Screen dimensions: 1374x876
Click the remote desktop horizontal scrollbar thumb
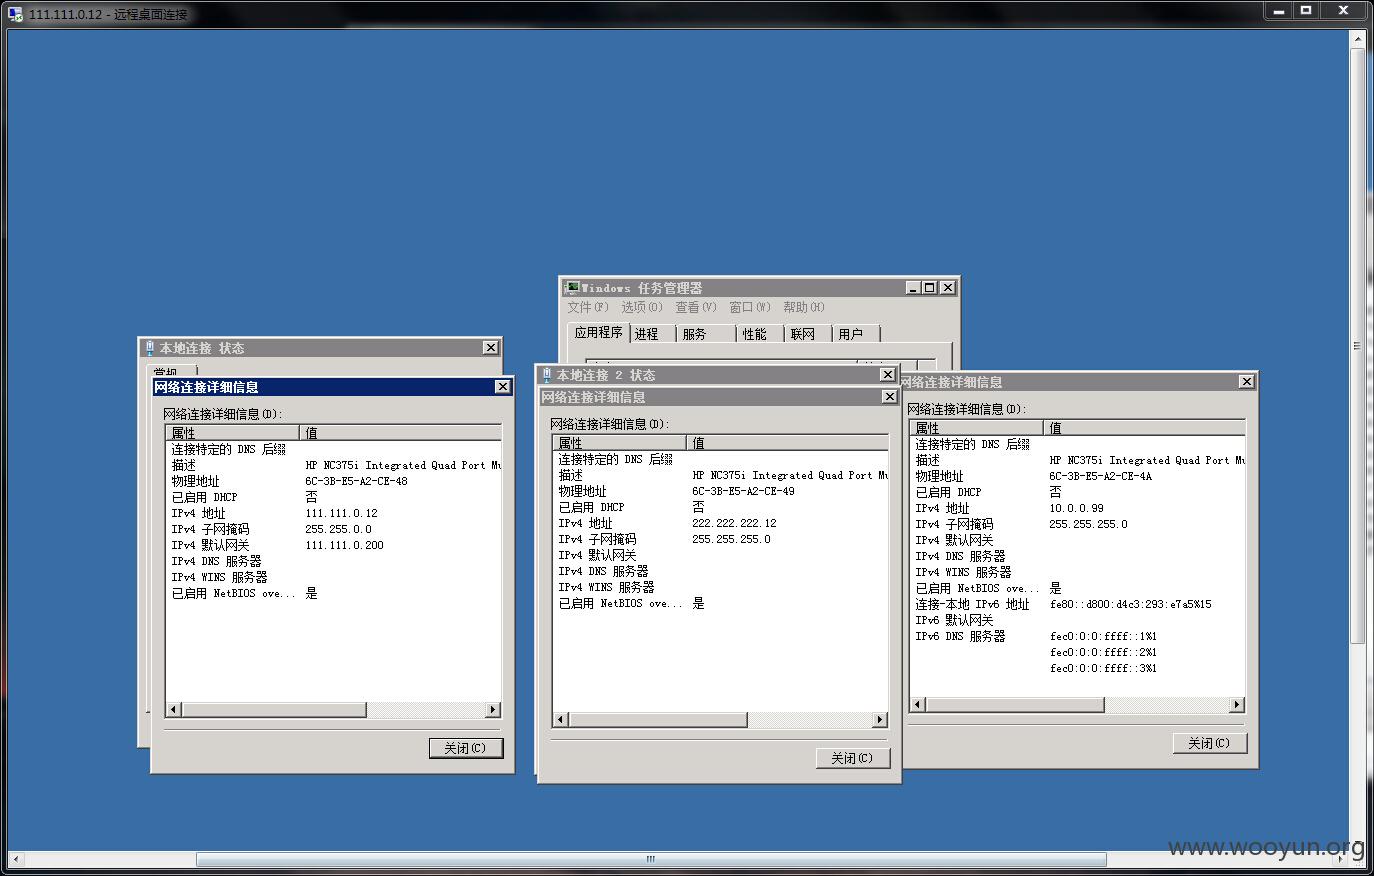(651, 859)
